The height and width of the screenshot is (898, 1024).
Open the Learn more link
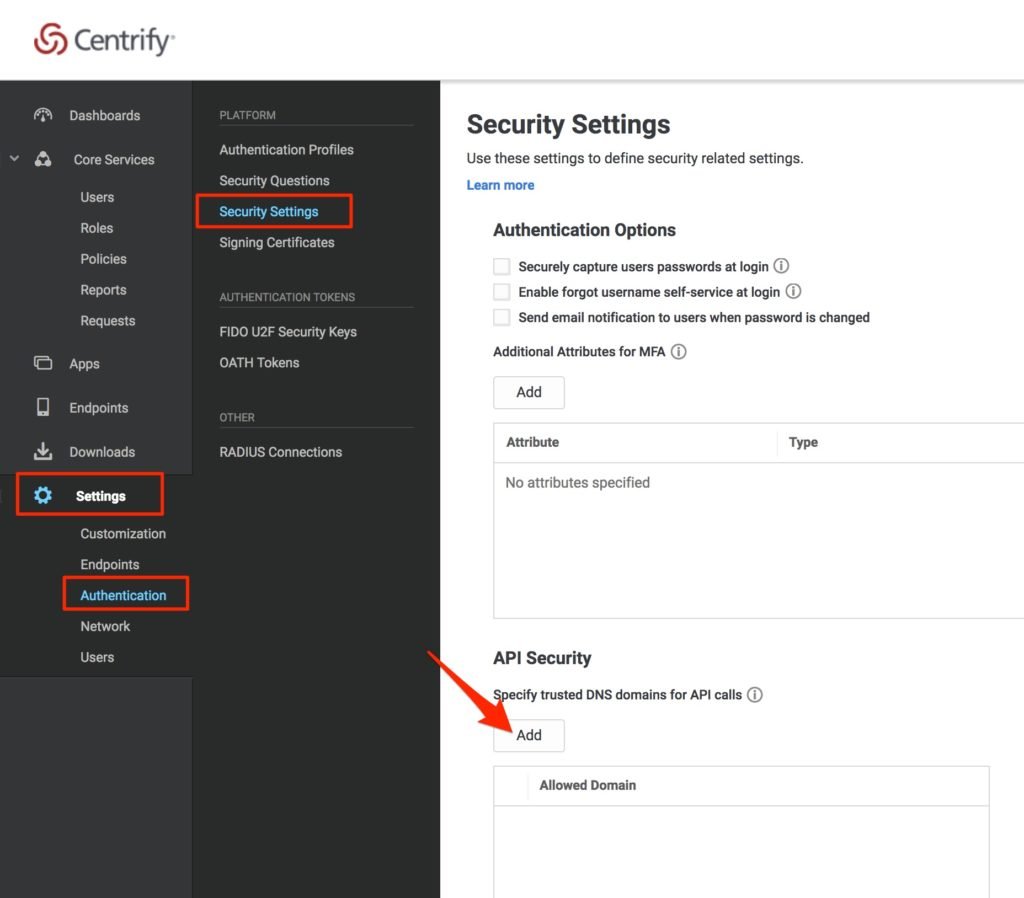click(500, 185)
